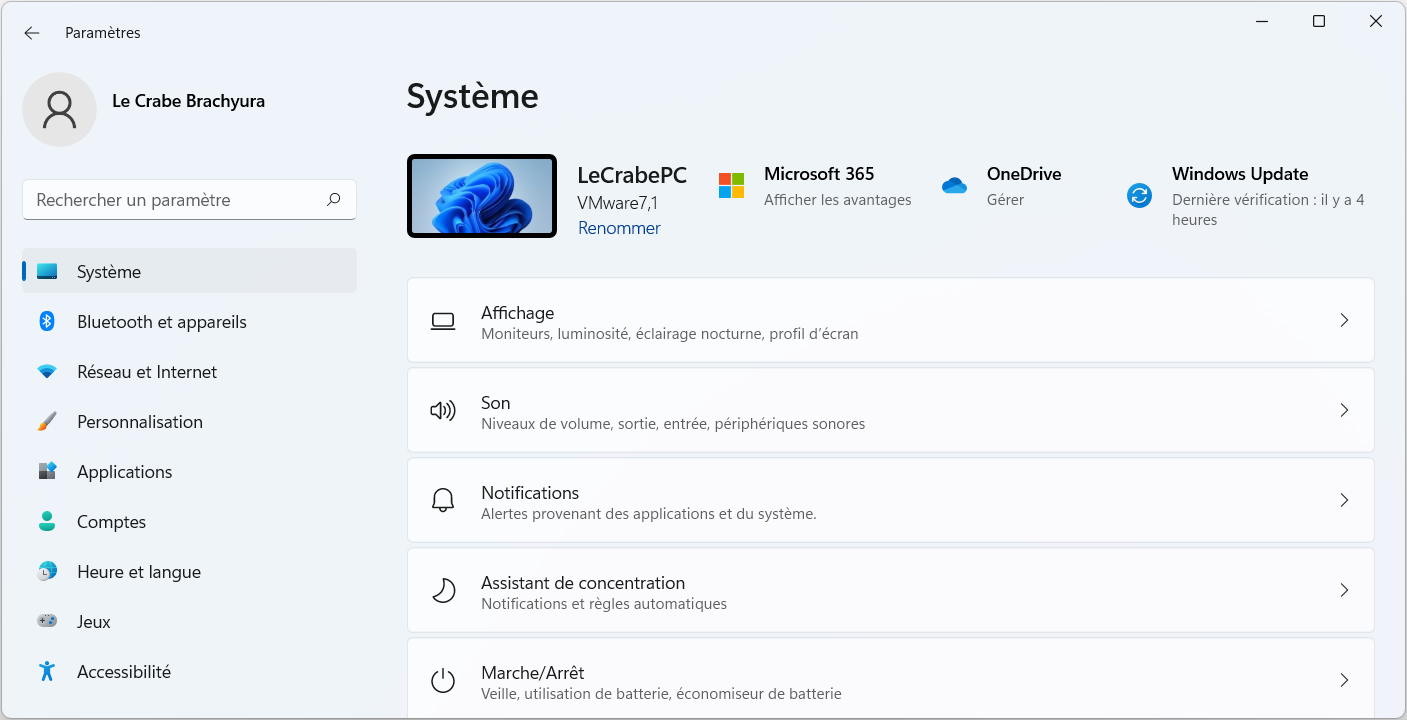Select Système in the sidebar
Viewport: 1407px width, 720px height.
pyautogui.click(x=189, y=271)
